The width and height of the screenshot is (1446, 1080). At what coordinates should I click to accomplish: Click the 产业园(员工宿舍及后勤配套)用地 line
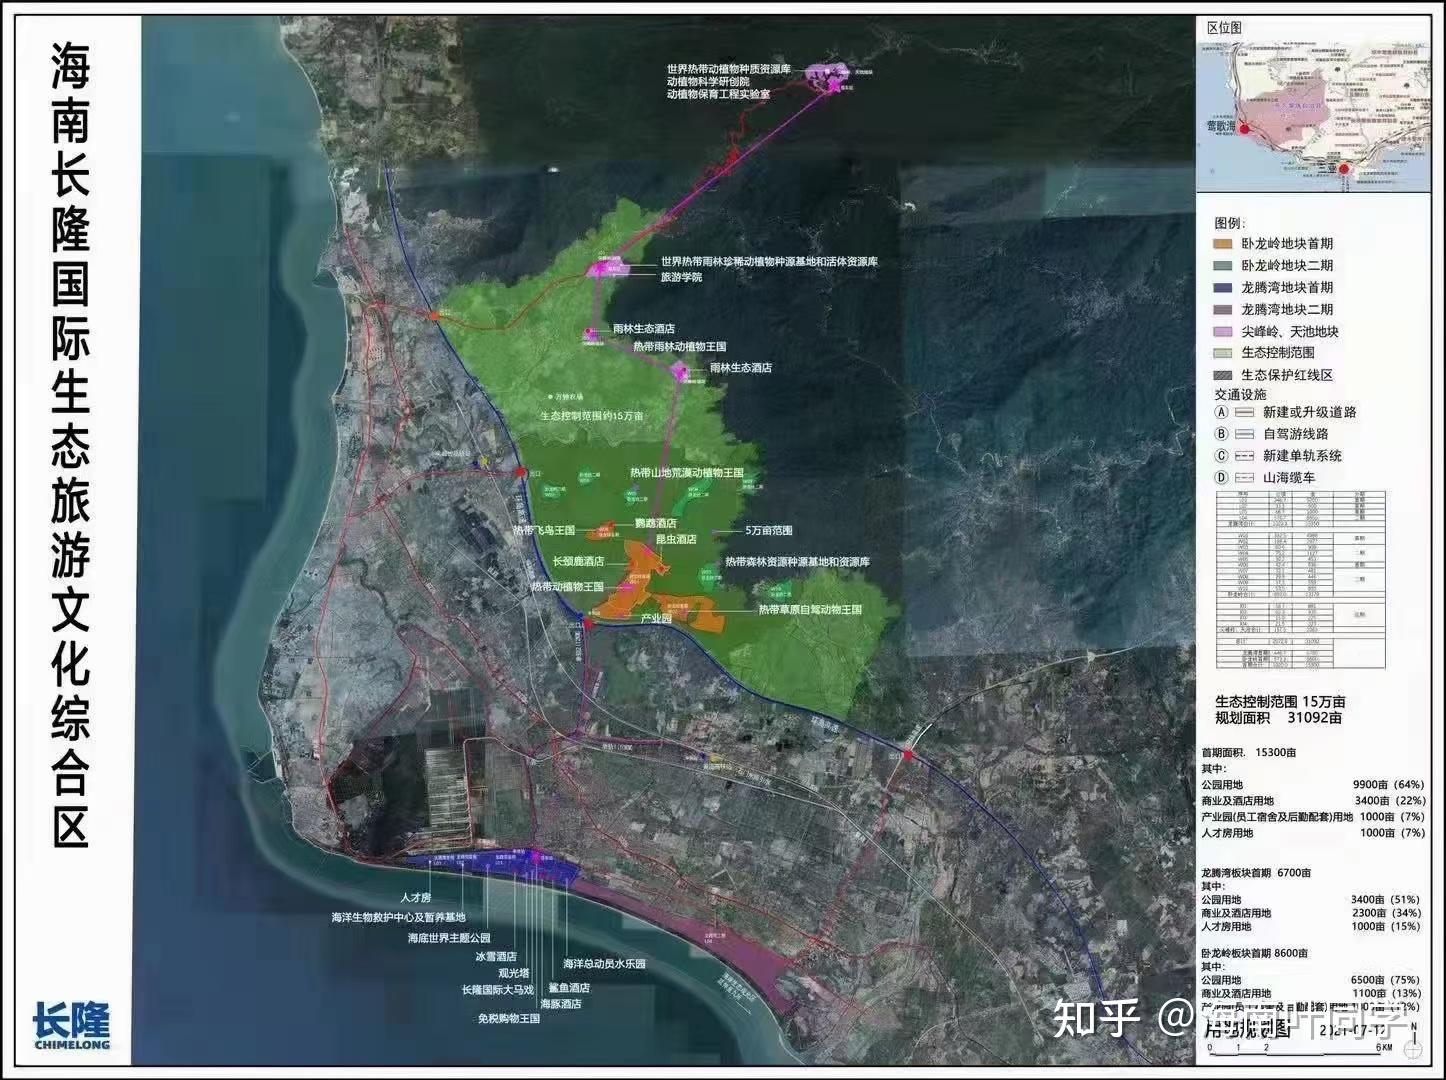(x=1314, y=817)
